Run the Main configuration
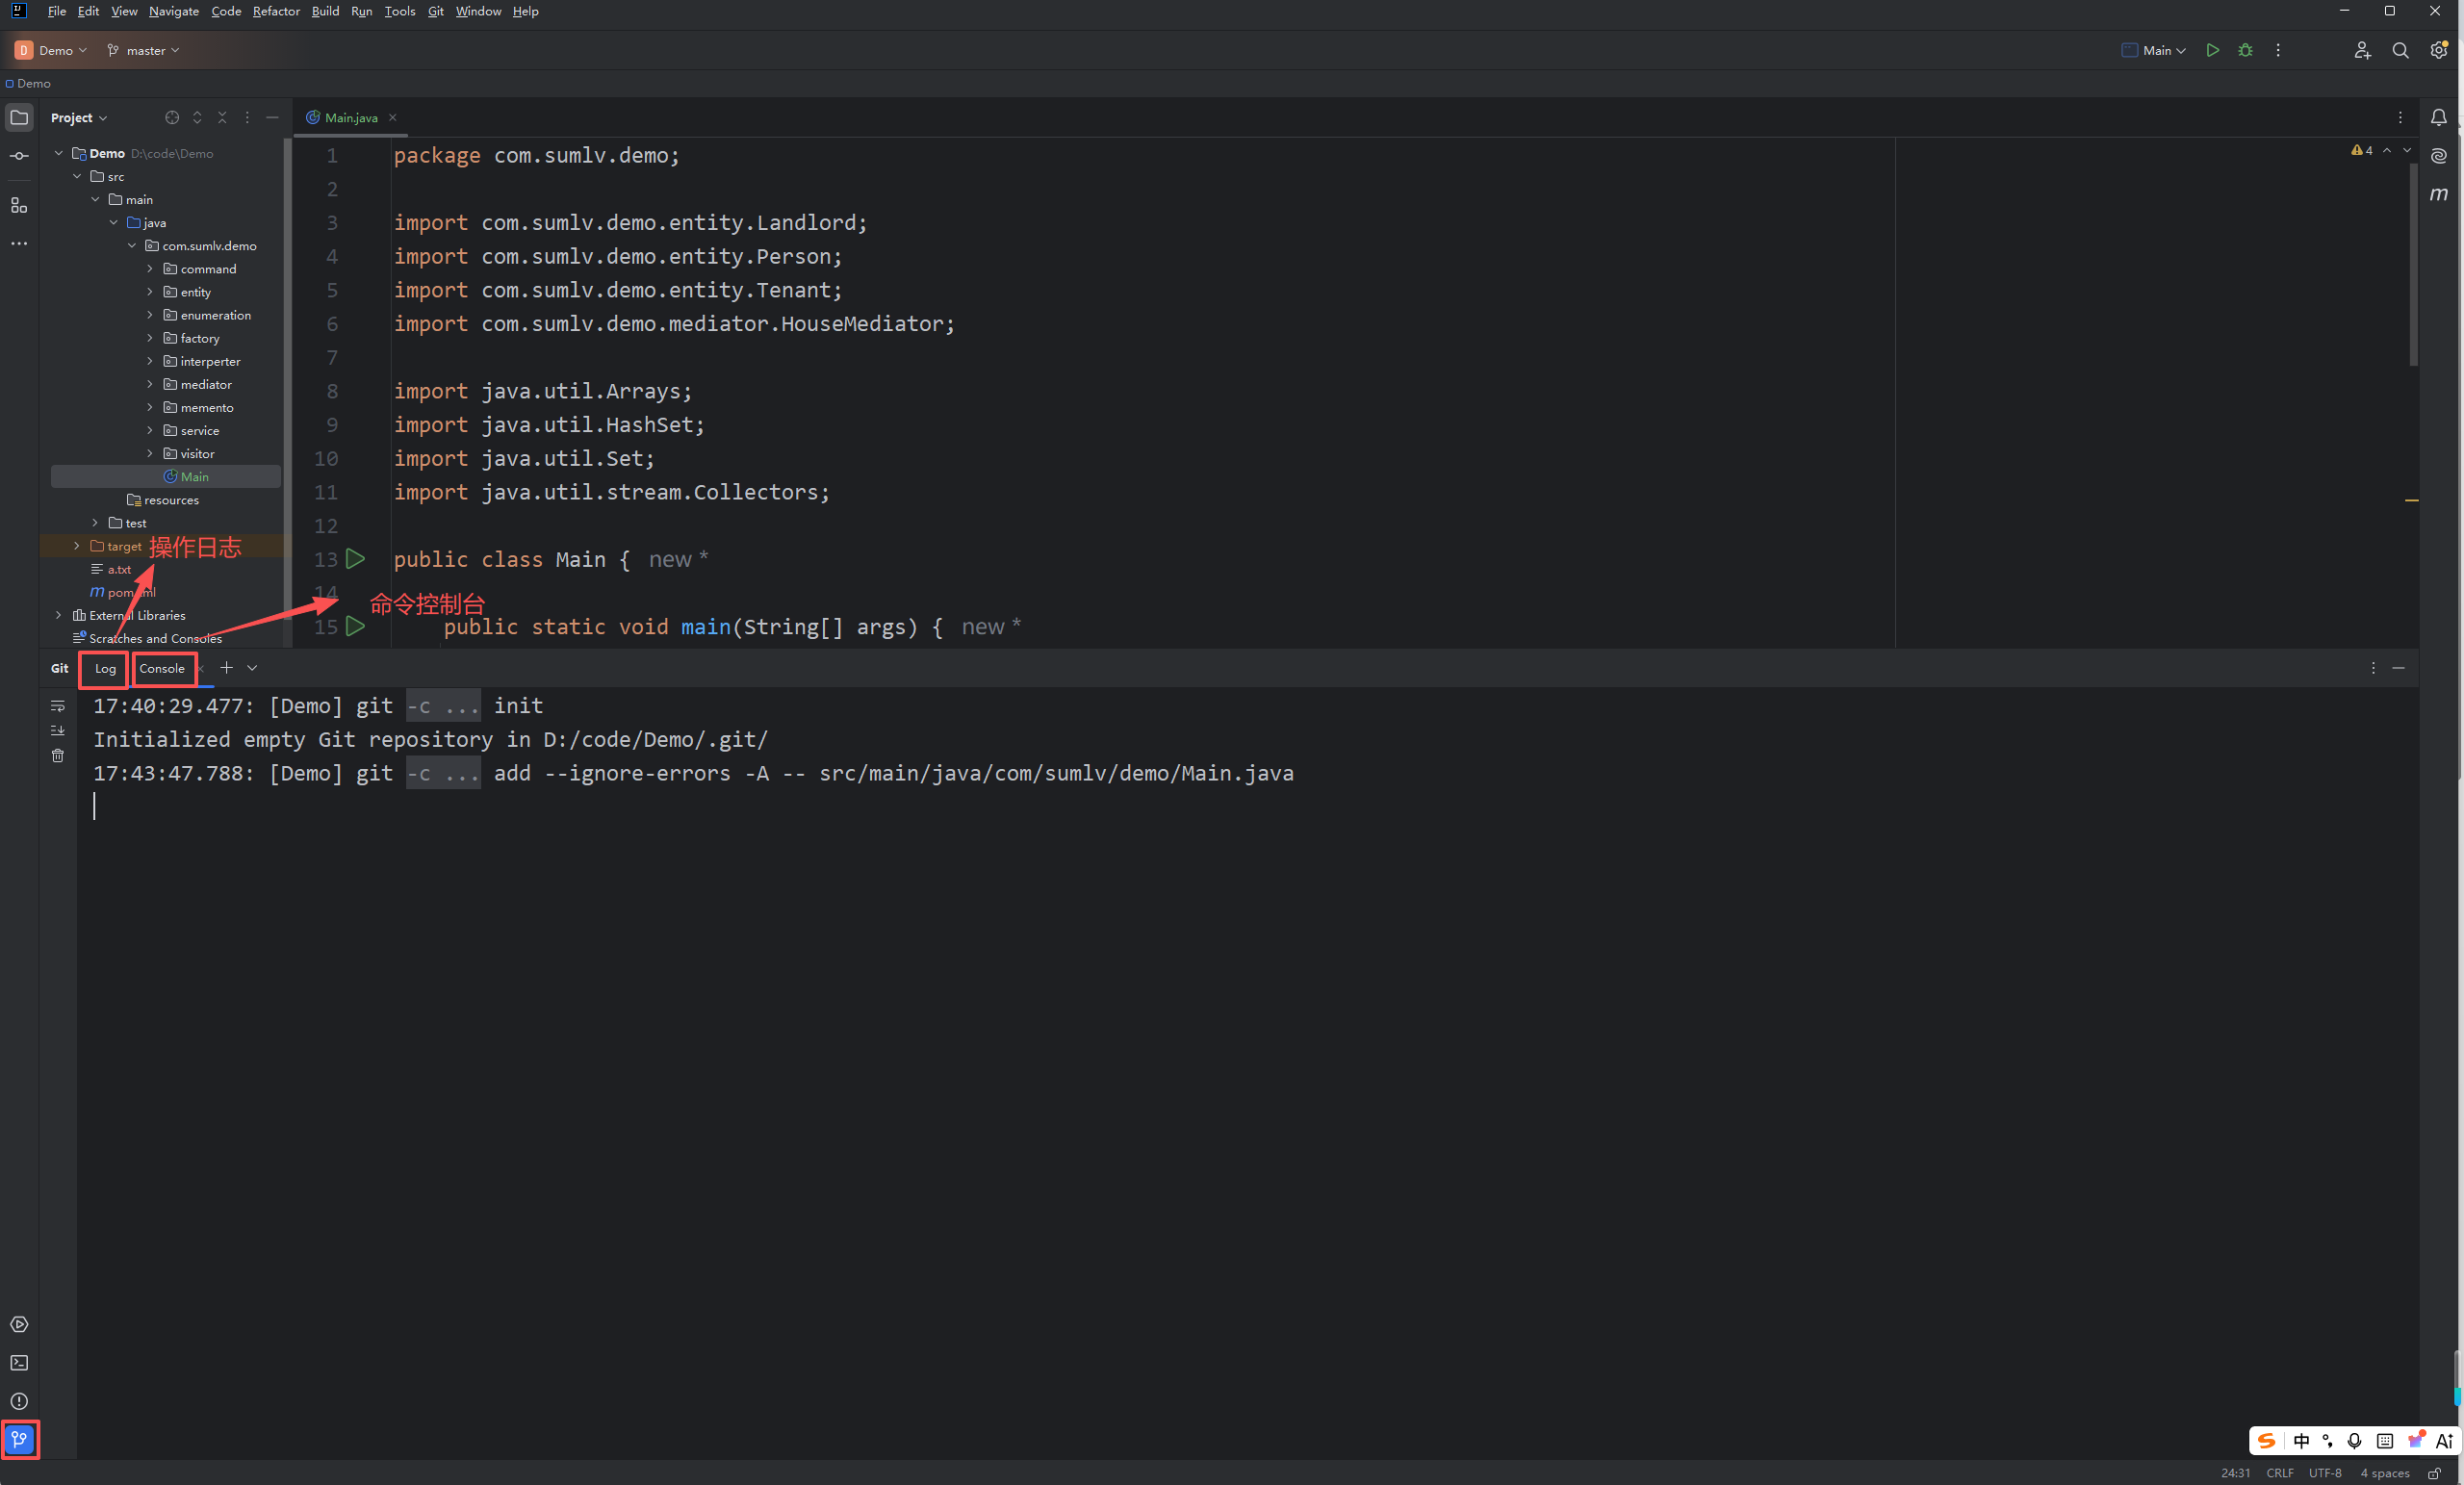Viewport: 2464px width, 1485px height. (x=2212, y=50)
